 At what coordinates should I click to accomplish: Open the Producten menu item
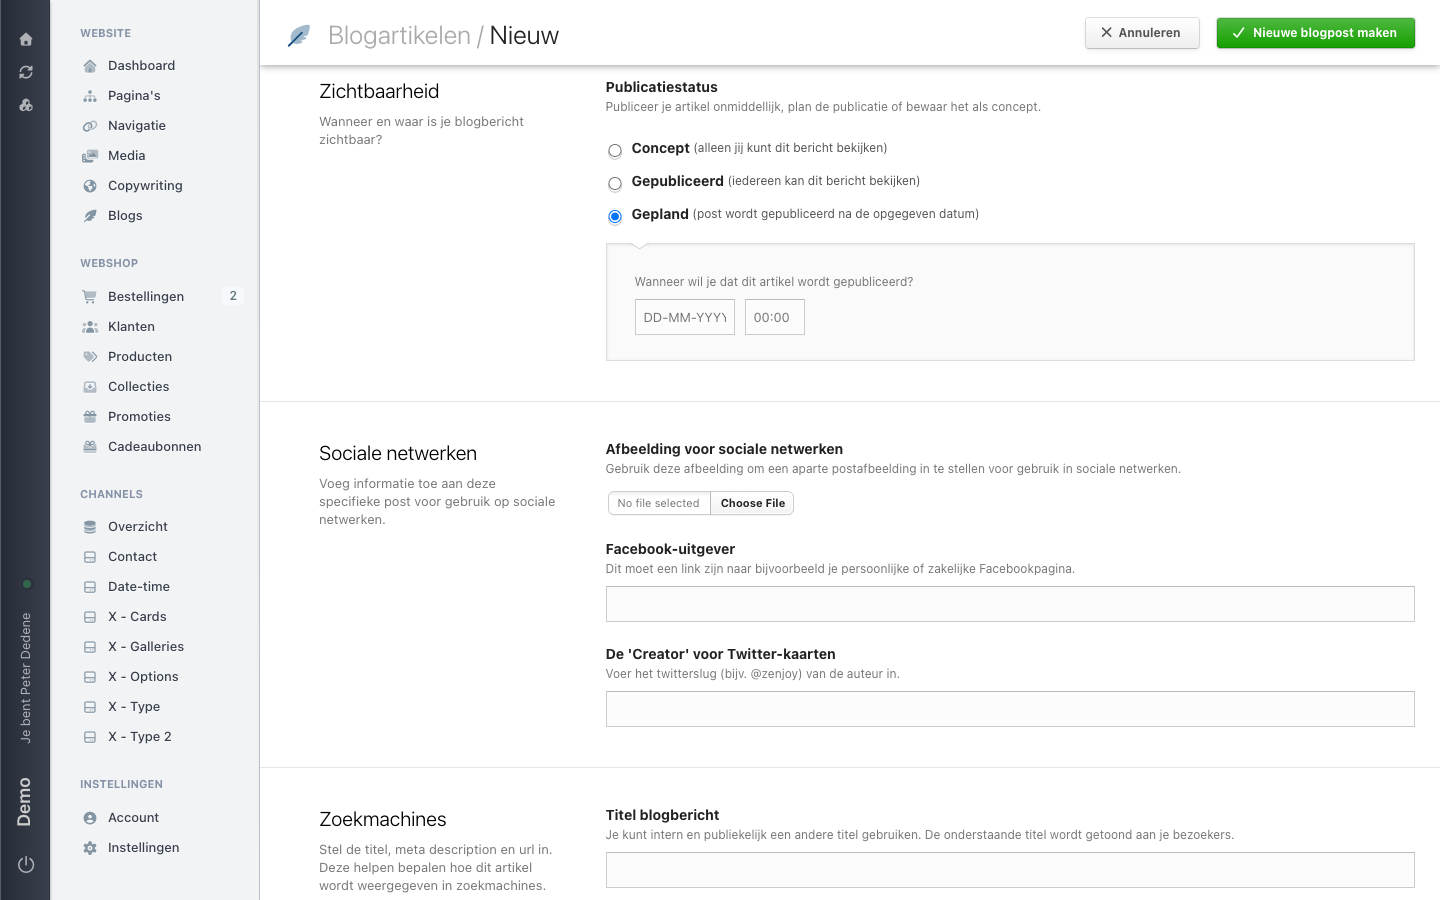pos(140,356)
